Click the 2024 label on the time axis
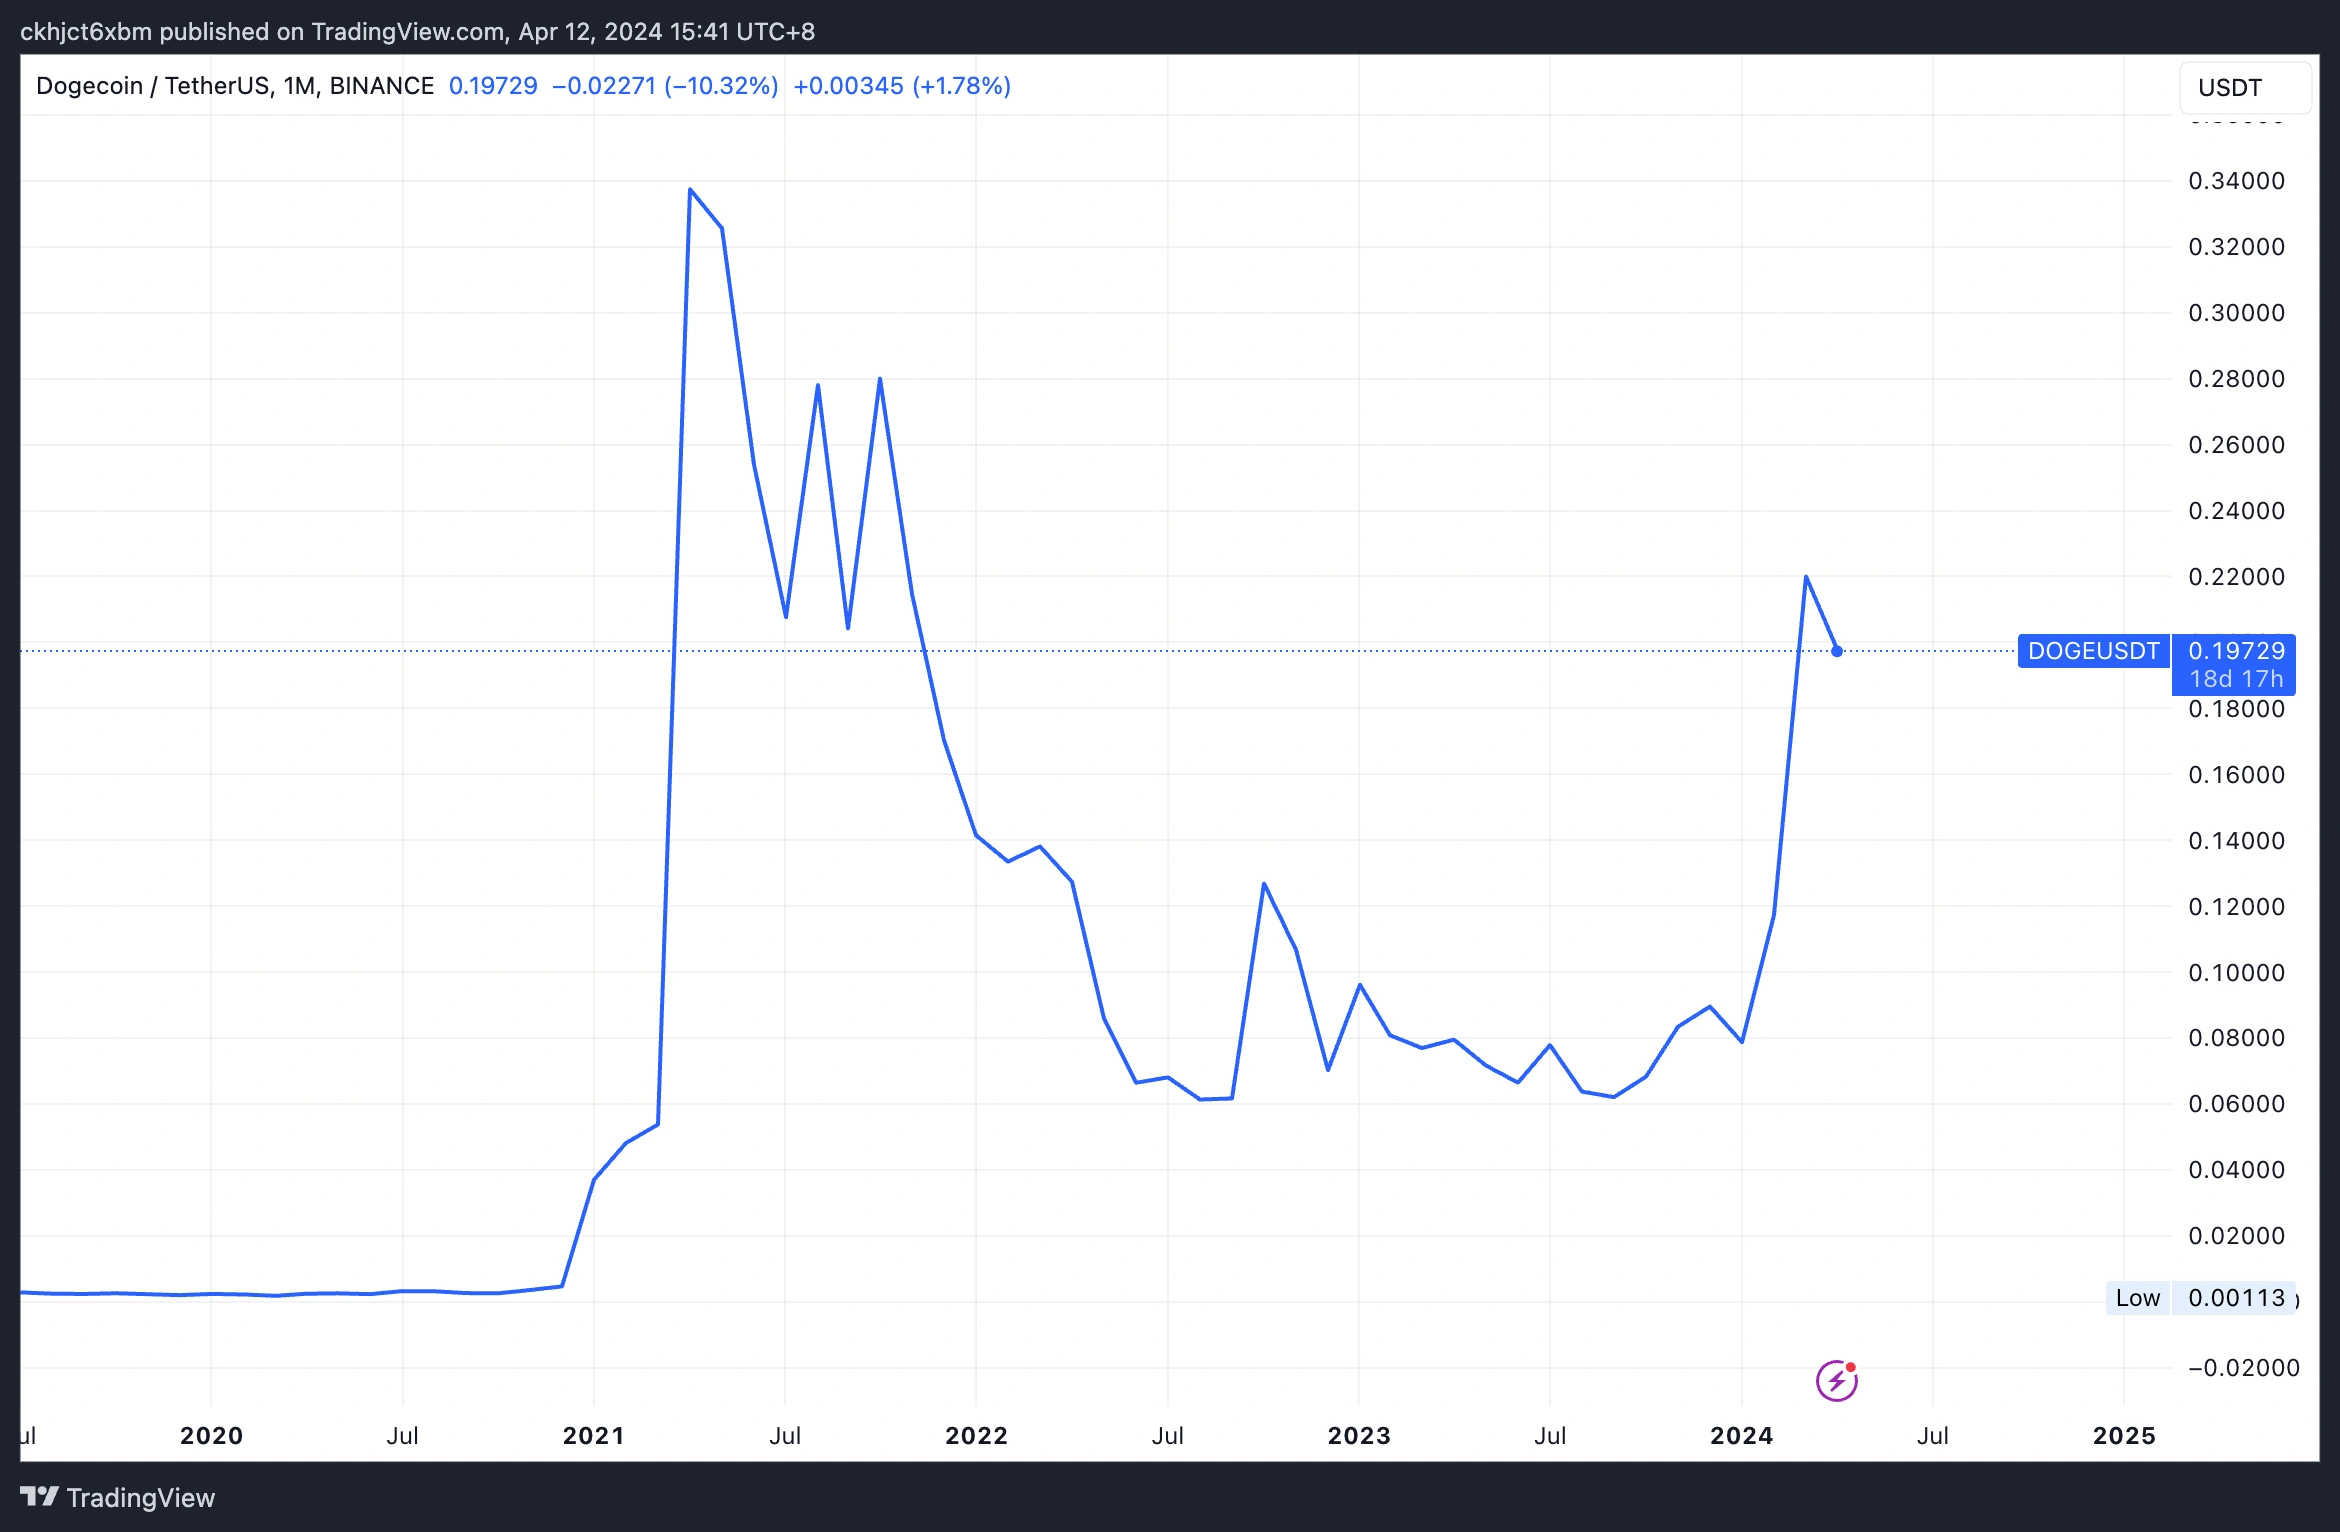This screenshot has height=1532, width=2340. [1741, 1436]
